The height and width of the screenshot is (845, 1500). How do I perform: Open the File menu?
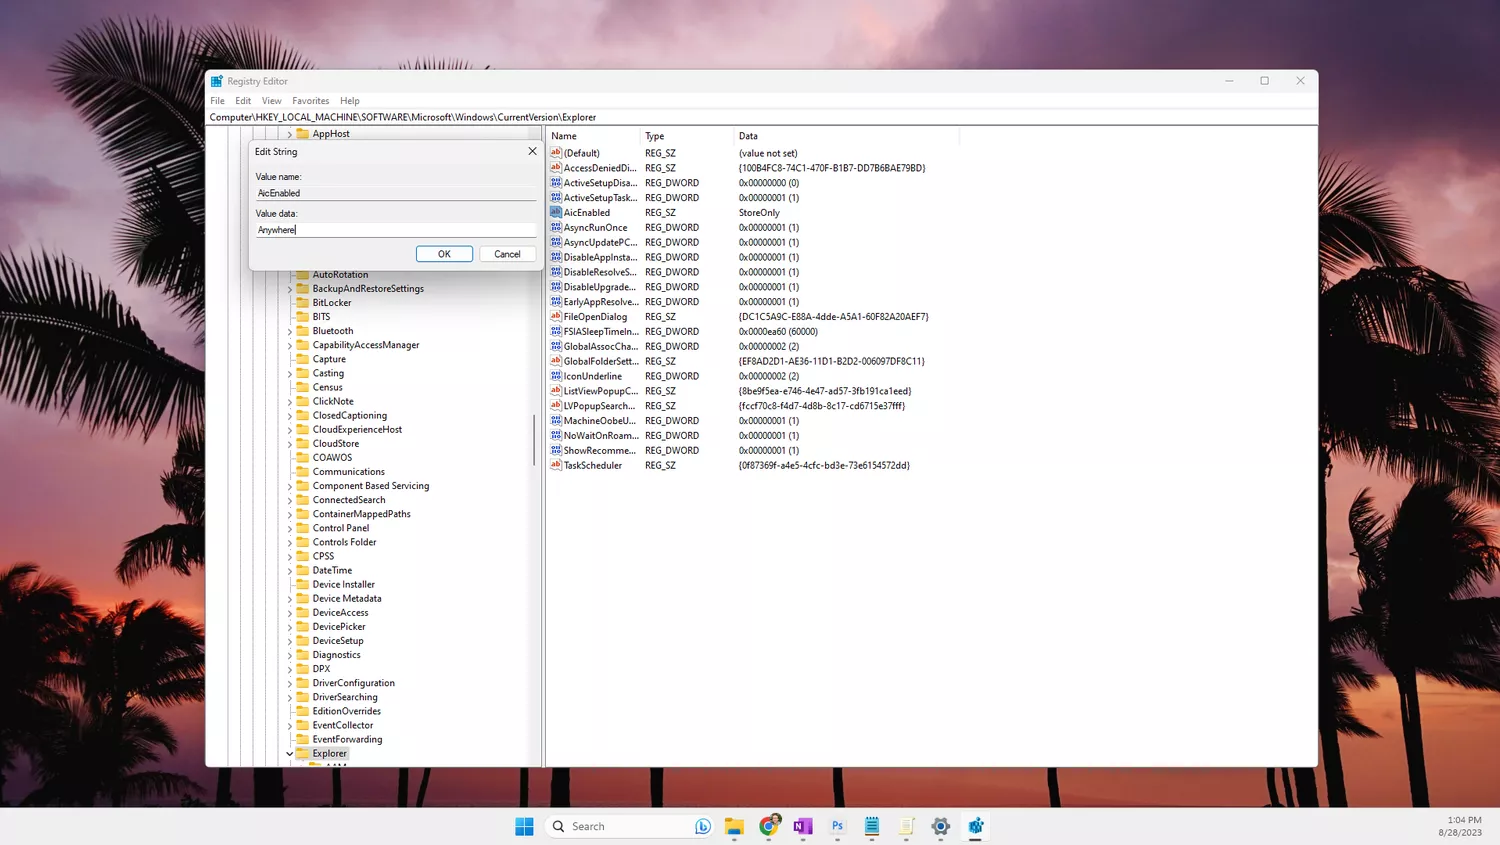(x=217, y=101)
